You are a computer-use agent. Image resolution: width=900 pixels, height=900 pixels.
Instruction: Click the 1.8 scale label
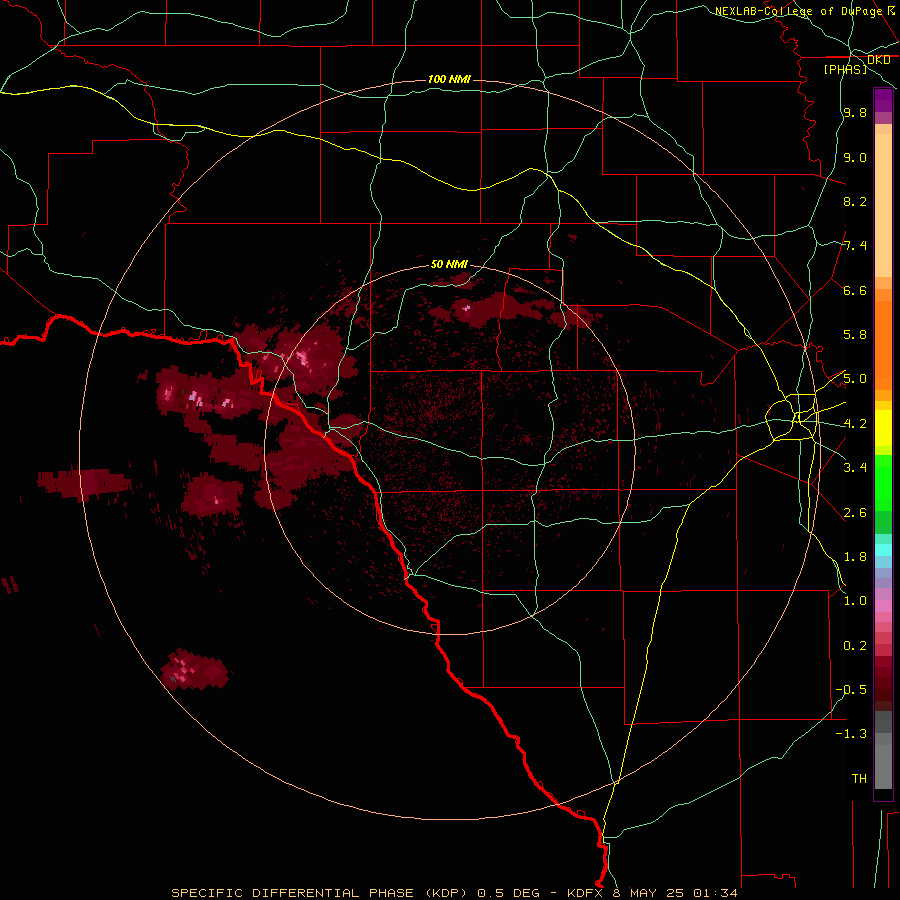click(x=855, y=557)
